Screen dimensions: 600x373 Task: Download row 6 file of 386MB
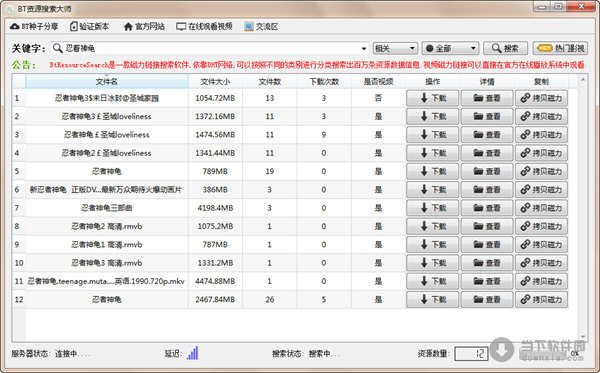point(432,189)
